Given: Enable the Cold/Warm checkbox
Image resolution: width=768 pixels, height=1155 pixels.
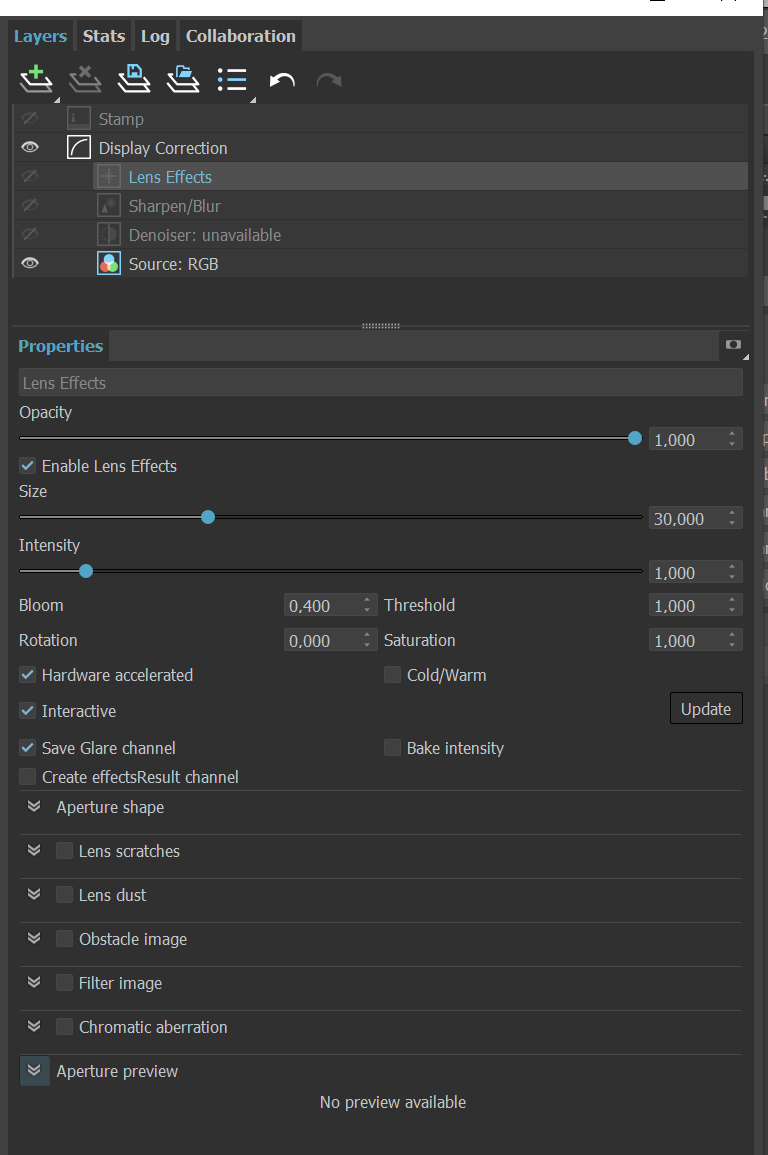Looking at the screenshot, I should click(392, 675).
